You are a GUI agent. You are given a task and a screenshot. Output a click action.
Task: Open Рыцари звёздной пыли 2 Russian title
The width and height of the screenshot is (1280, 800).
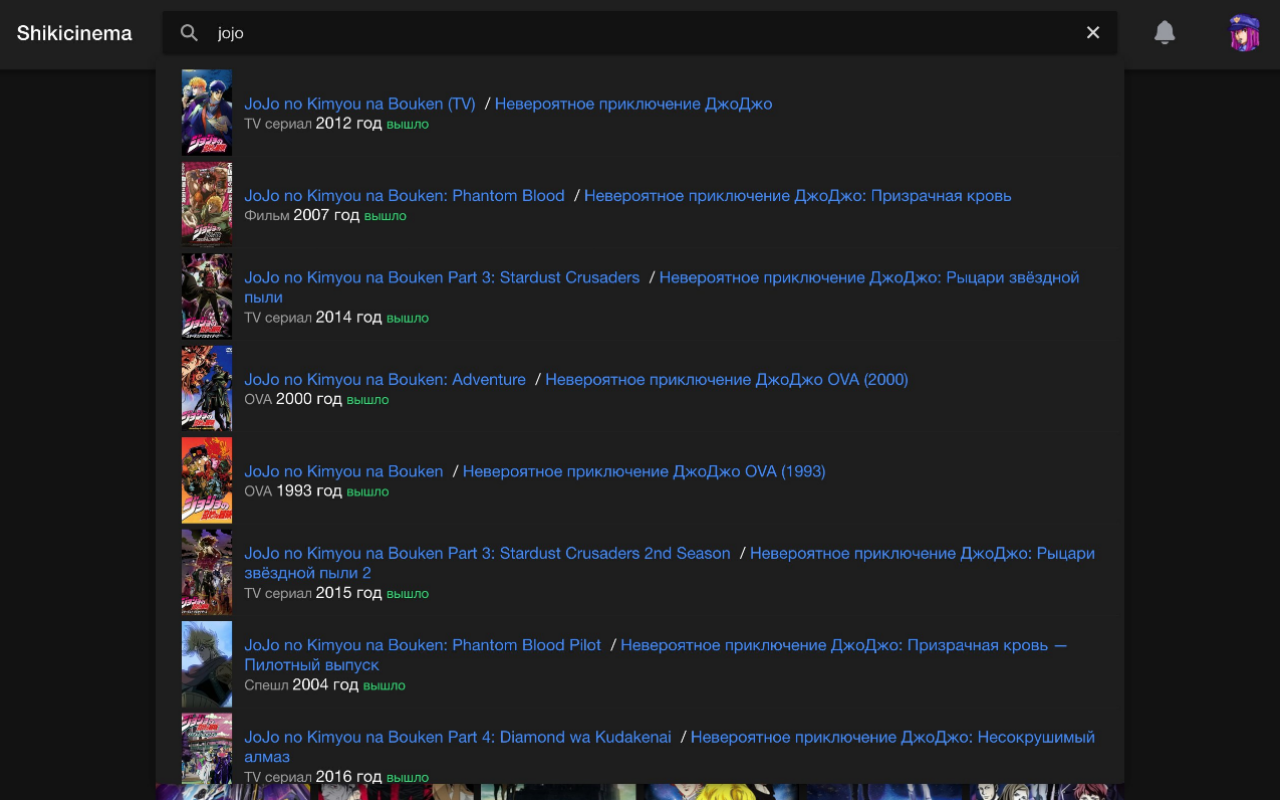point(670,564)
